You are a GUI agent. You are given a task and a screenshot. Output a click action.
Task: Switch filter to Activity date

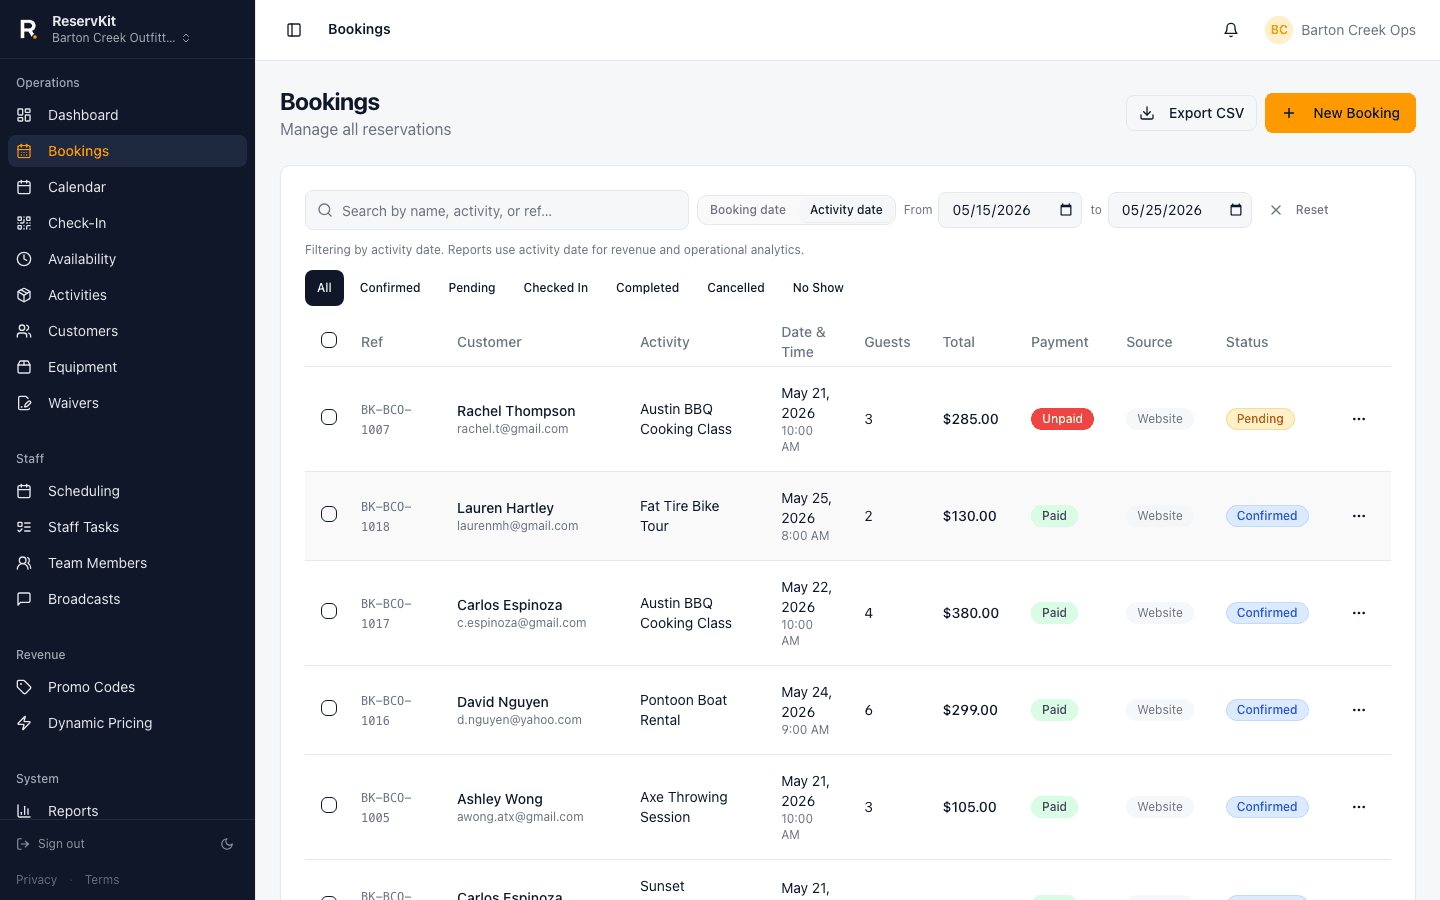click(846, 210)
